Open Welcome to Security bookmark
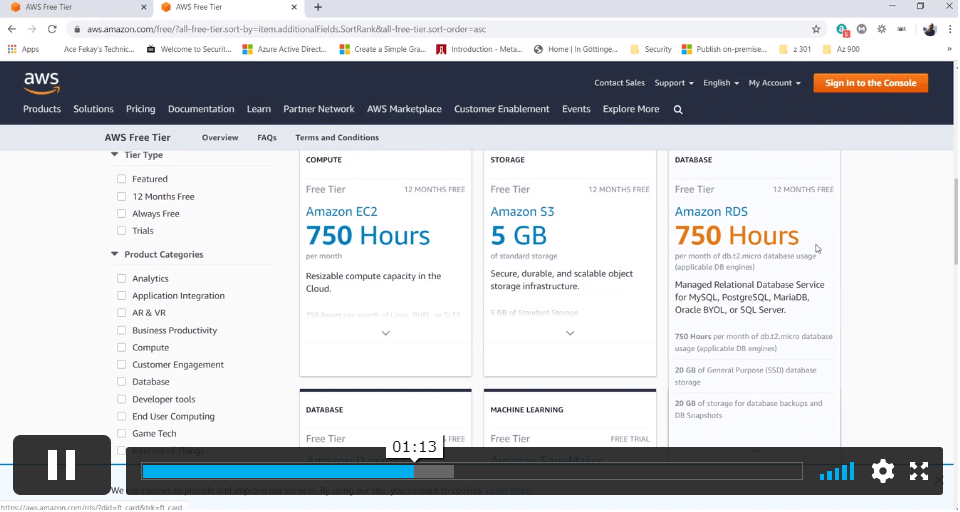The image size is (960, 512). coord(189,49)
